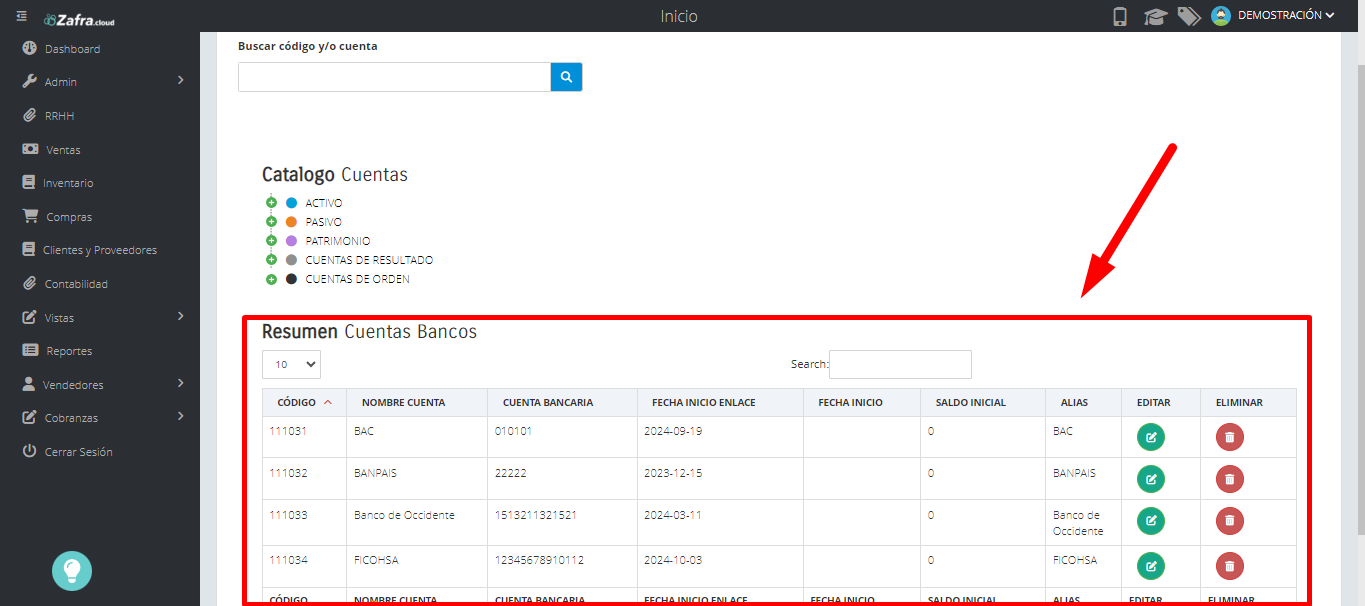
Task: Click the search magnifier button
Action: [566, 77]
